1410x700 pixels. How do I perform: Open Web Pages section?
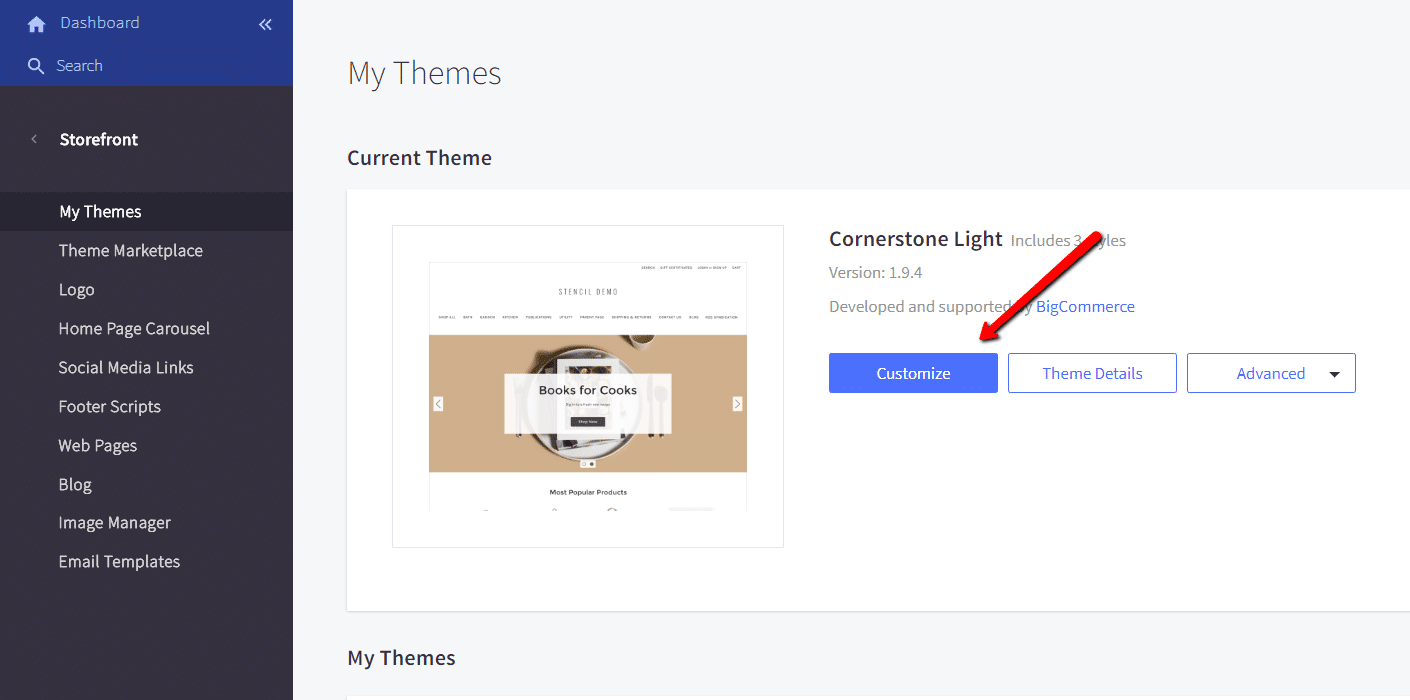97,446
